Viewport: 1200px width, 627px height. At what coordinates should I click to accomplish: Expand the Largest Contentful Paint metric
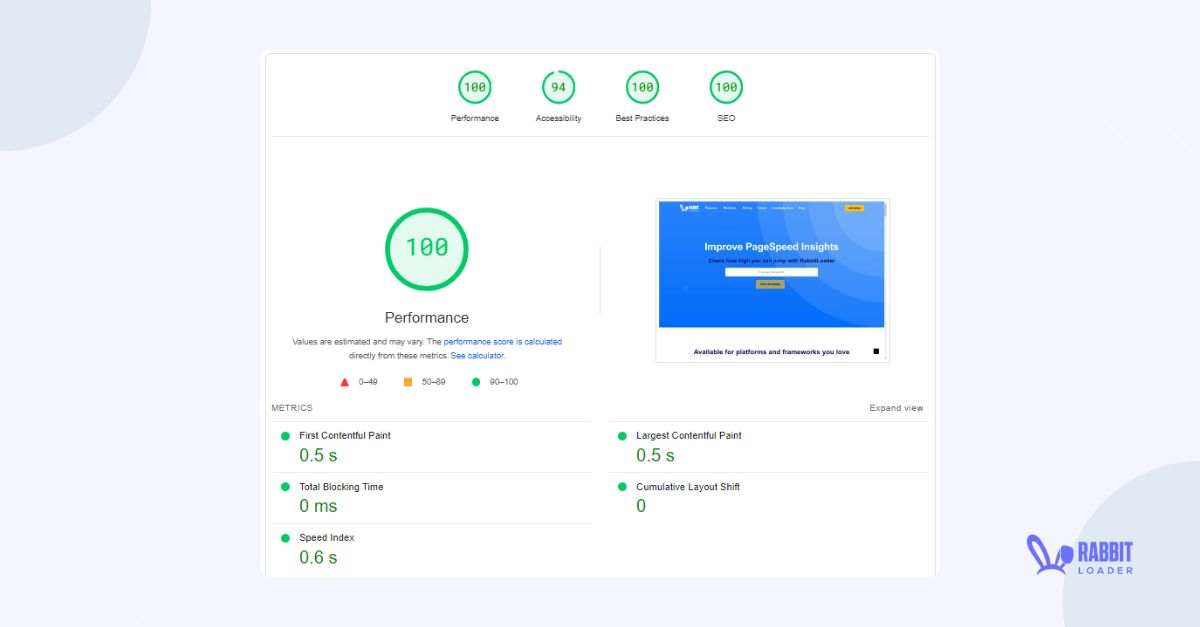688,436
